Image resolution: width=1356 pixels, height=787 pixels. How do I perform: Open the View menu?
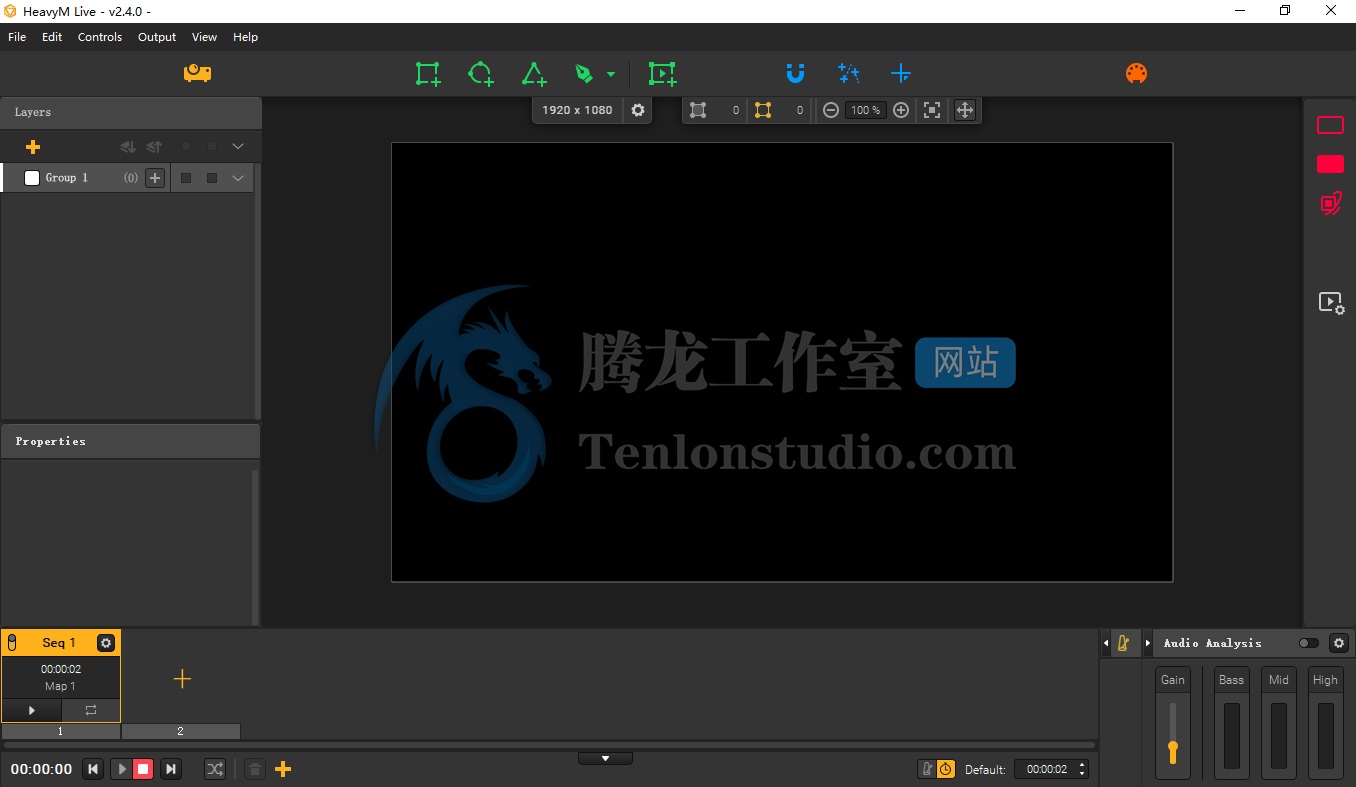[204, 37]
